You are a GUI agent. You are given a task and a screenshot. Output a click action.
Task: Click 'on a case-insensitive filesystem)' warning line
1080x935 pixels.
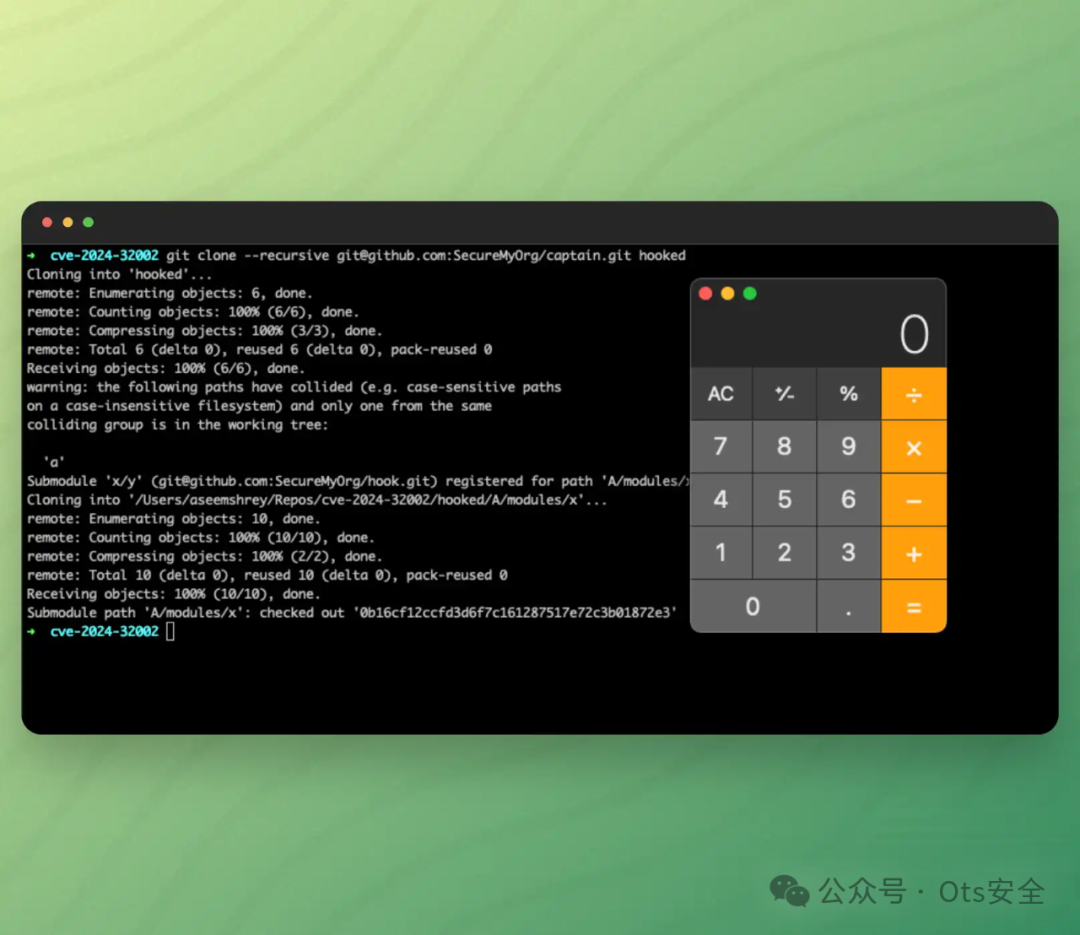pos(259,406)
